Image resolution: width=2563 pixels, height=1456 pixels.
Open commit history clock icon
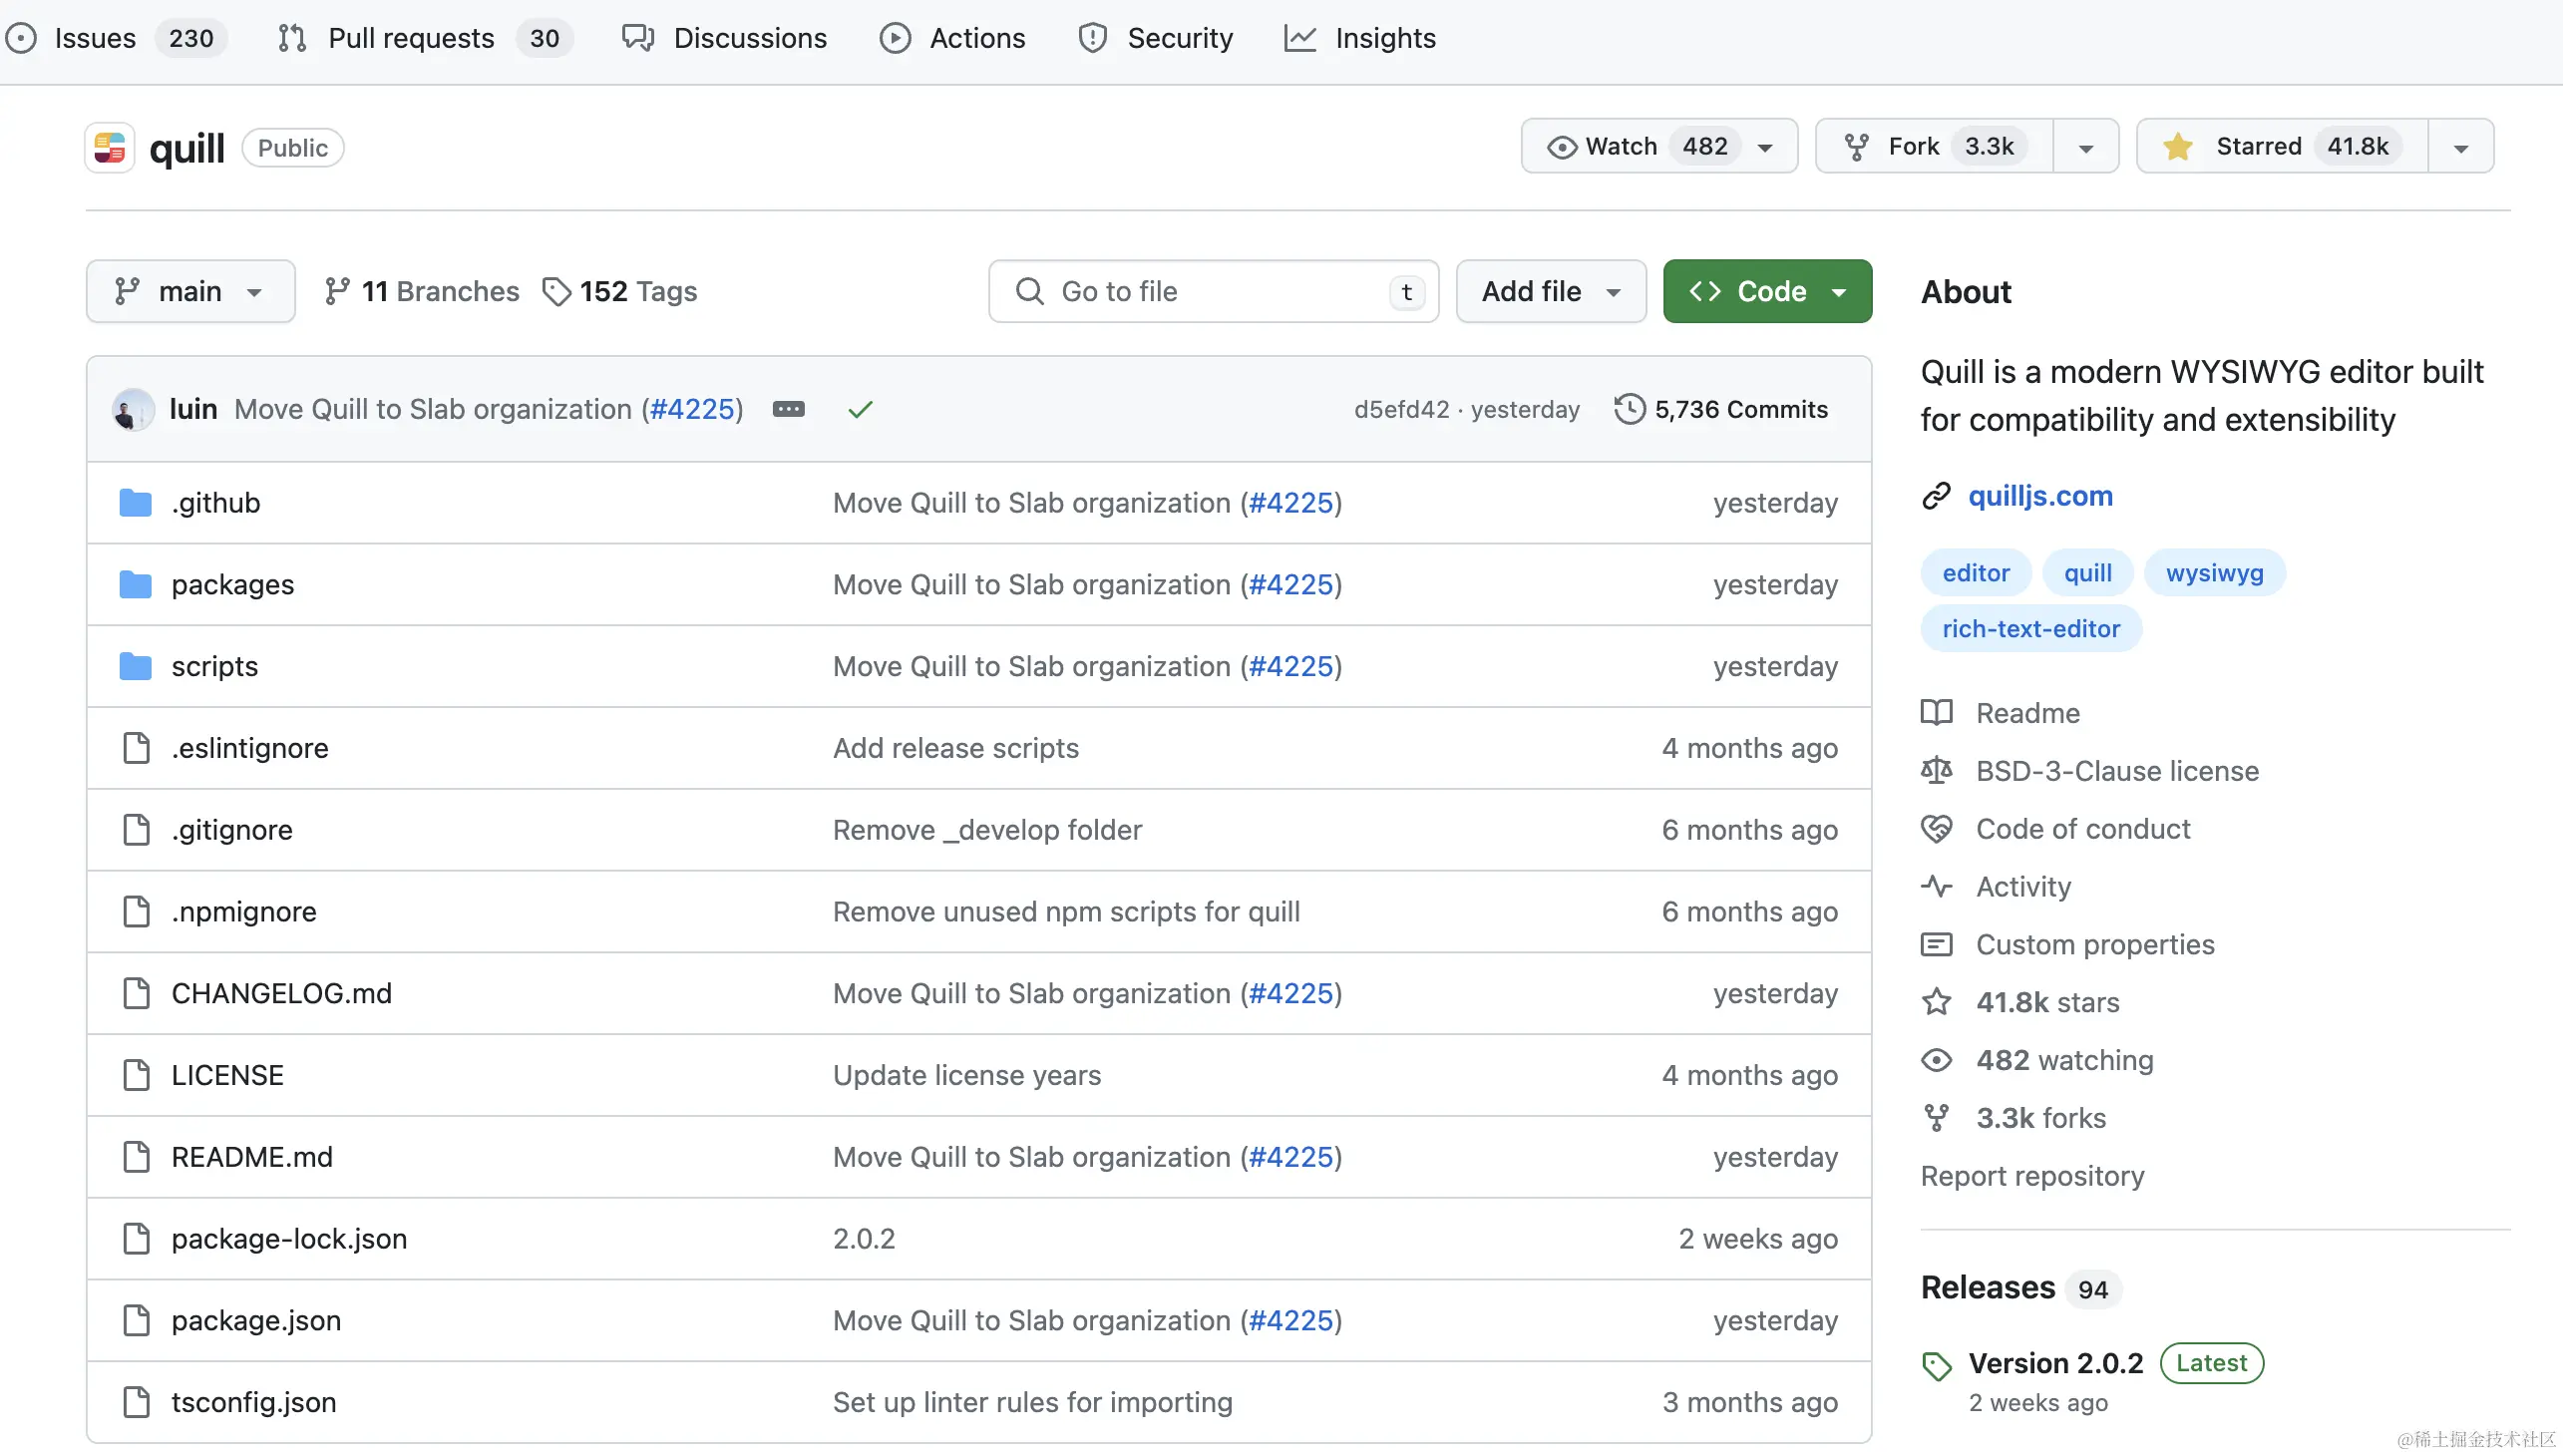tap(1629, 409)
